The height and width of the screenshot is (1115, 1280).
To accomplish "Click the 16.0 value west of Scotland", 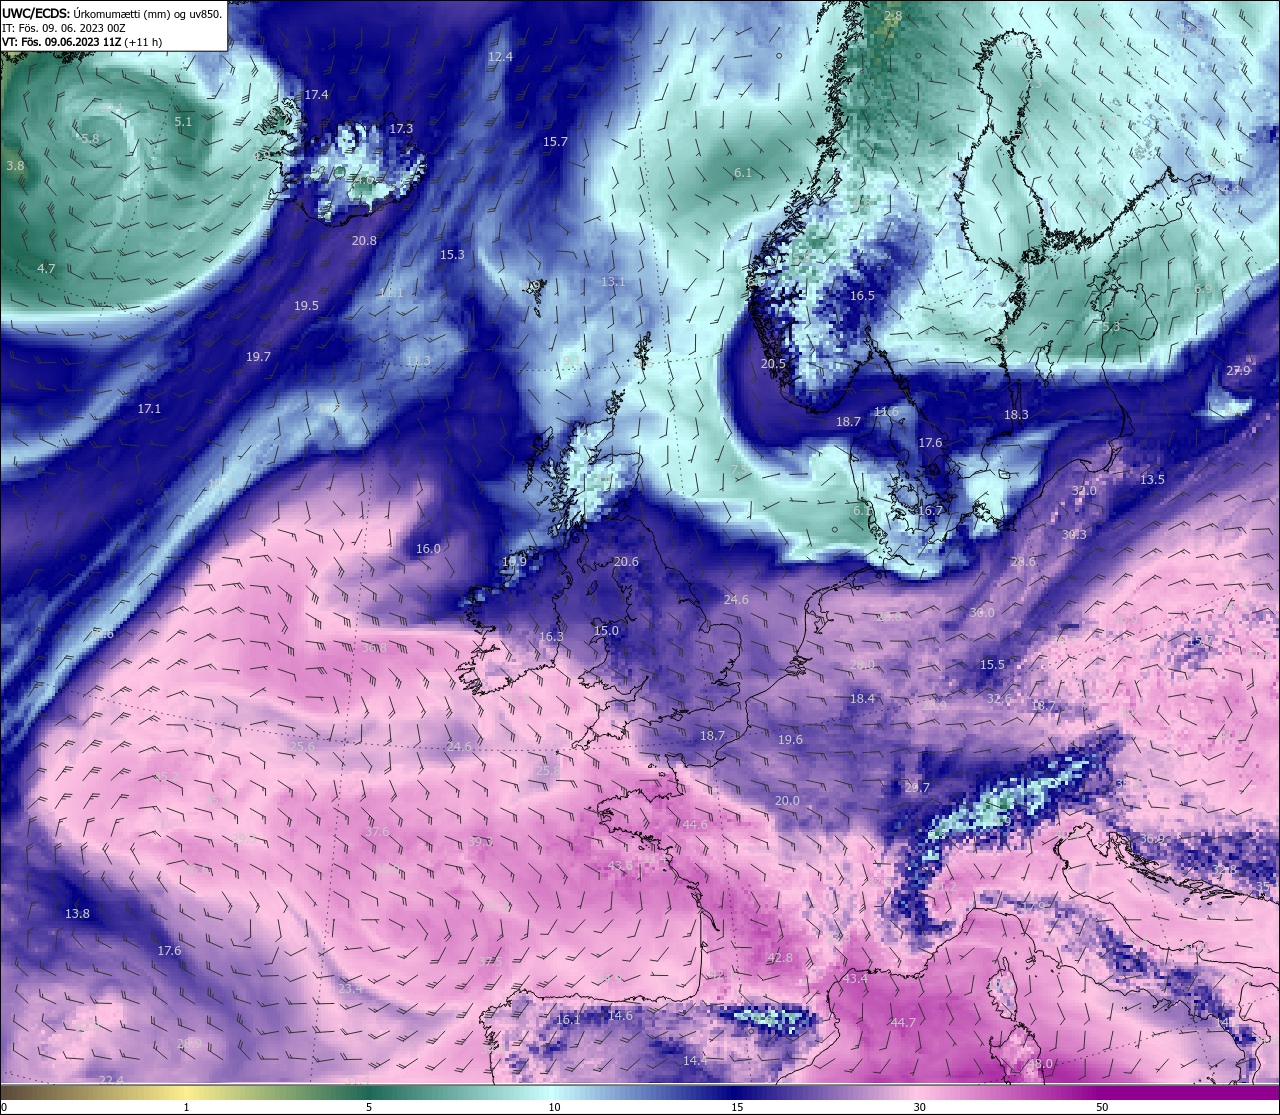I will point(428,549).
